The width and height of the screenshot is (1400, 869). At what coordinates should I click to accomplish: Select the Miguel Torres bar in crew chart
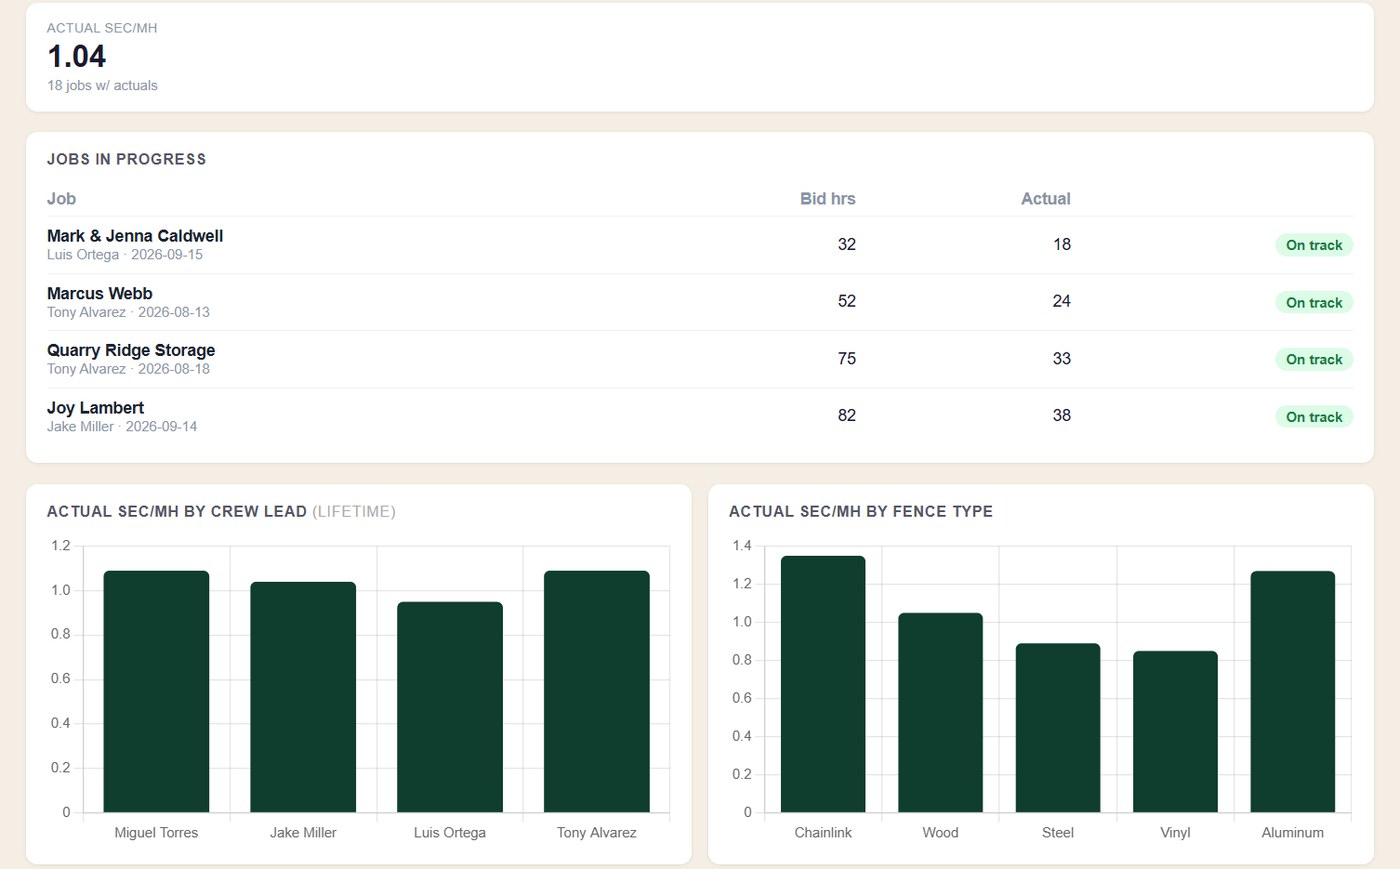point(156,691)
